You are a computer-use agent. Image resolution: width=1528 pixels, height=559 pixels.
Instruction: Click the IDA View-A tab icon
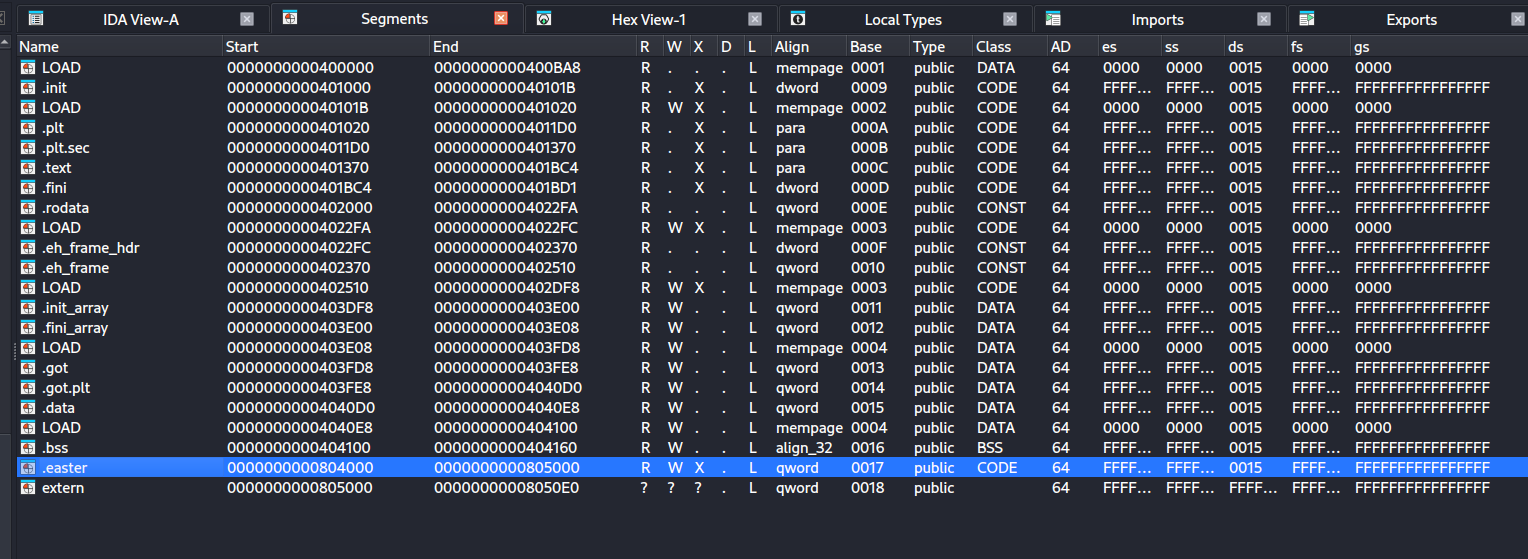36,19
